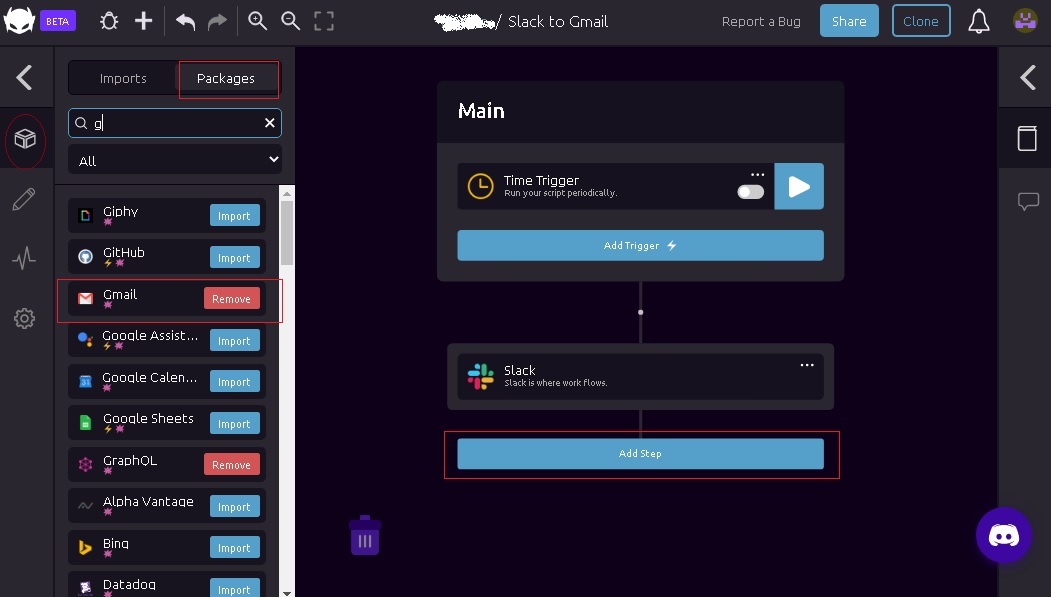This screenshot has height=597, width=1051.
Task: Fit canvas to screen icon
Action: click(324, 21)
